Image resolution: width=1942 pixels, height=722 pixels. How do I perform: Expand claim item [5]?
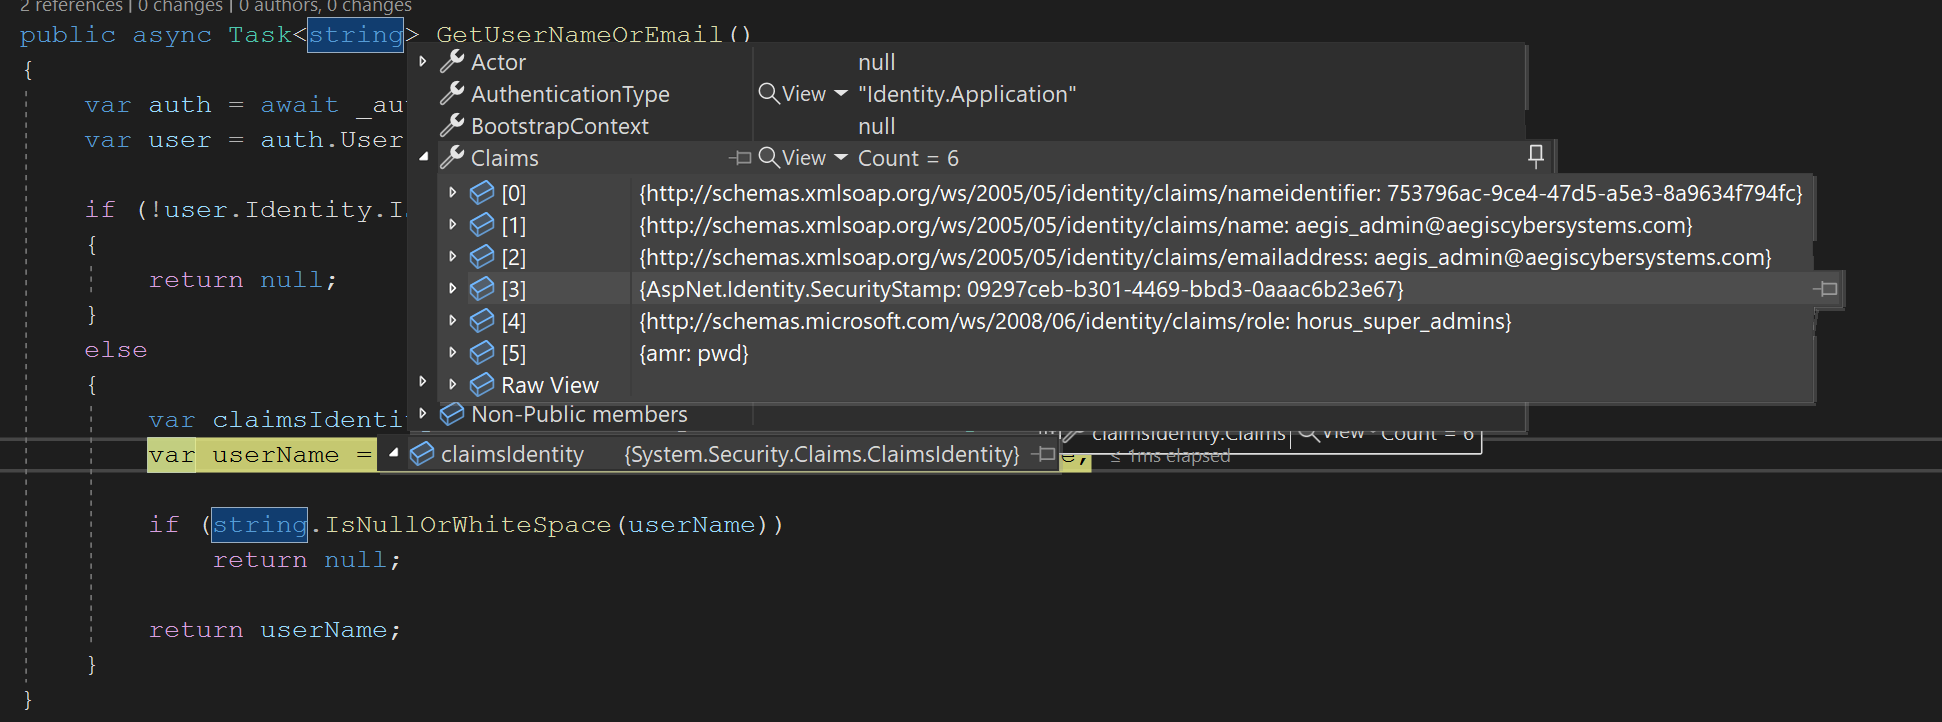(453, 352)
